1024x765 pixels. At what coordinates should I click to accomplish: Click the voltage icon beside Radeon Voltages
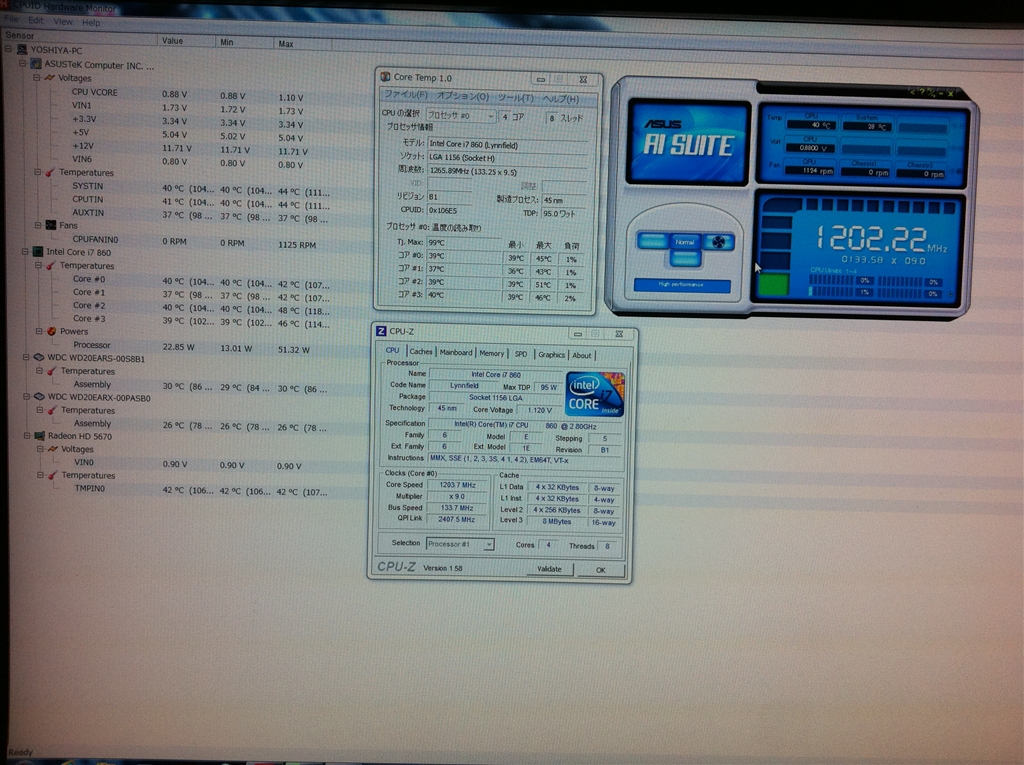point(52,449)
